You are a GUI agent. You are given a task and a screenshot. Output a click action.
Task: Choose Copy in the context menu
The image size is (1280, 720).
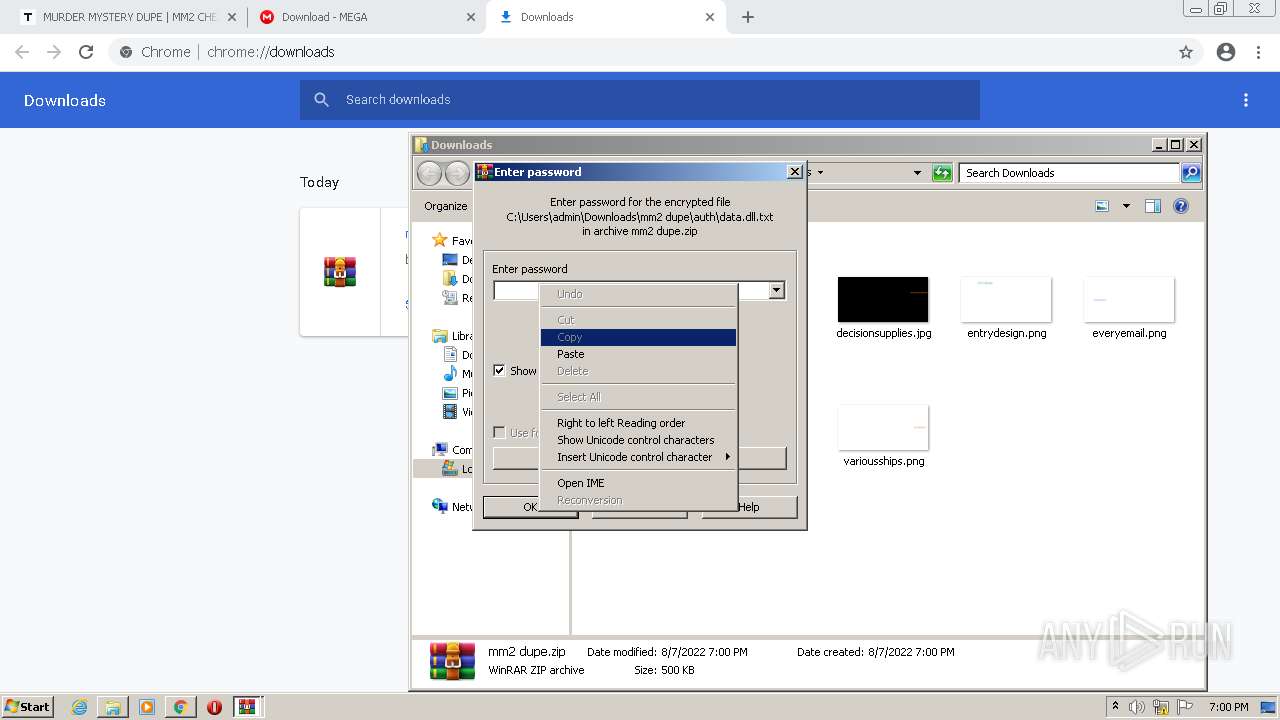point(638,337)
